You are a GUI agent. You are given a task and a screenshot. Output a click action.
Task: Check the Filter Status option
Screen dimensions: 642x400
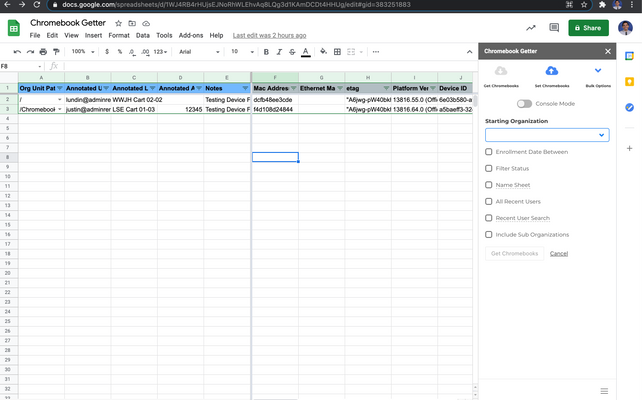[x=489, y=168]
